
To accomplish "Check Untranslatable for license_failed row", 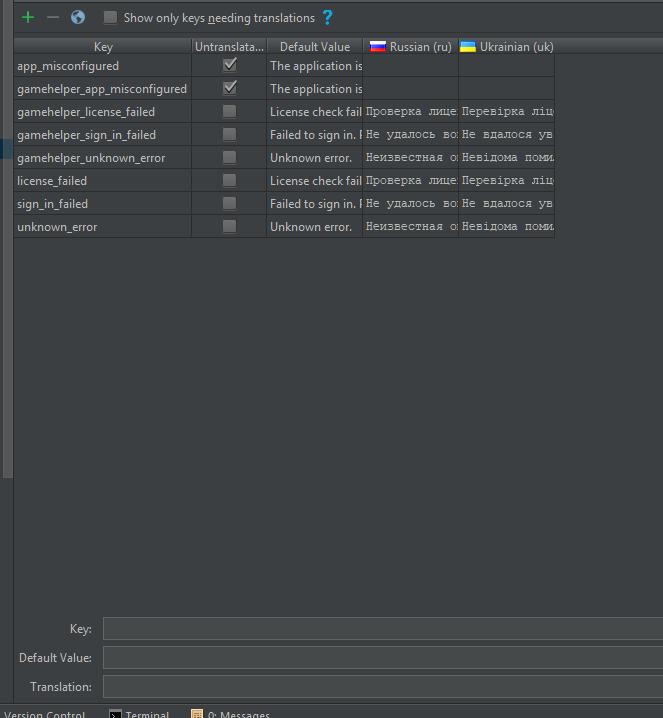I will [x=229, y=180].
